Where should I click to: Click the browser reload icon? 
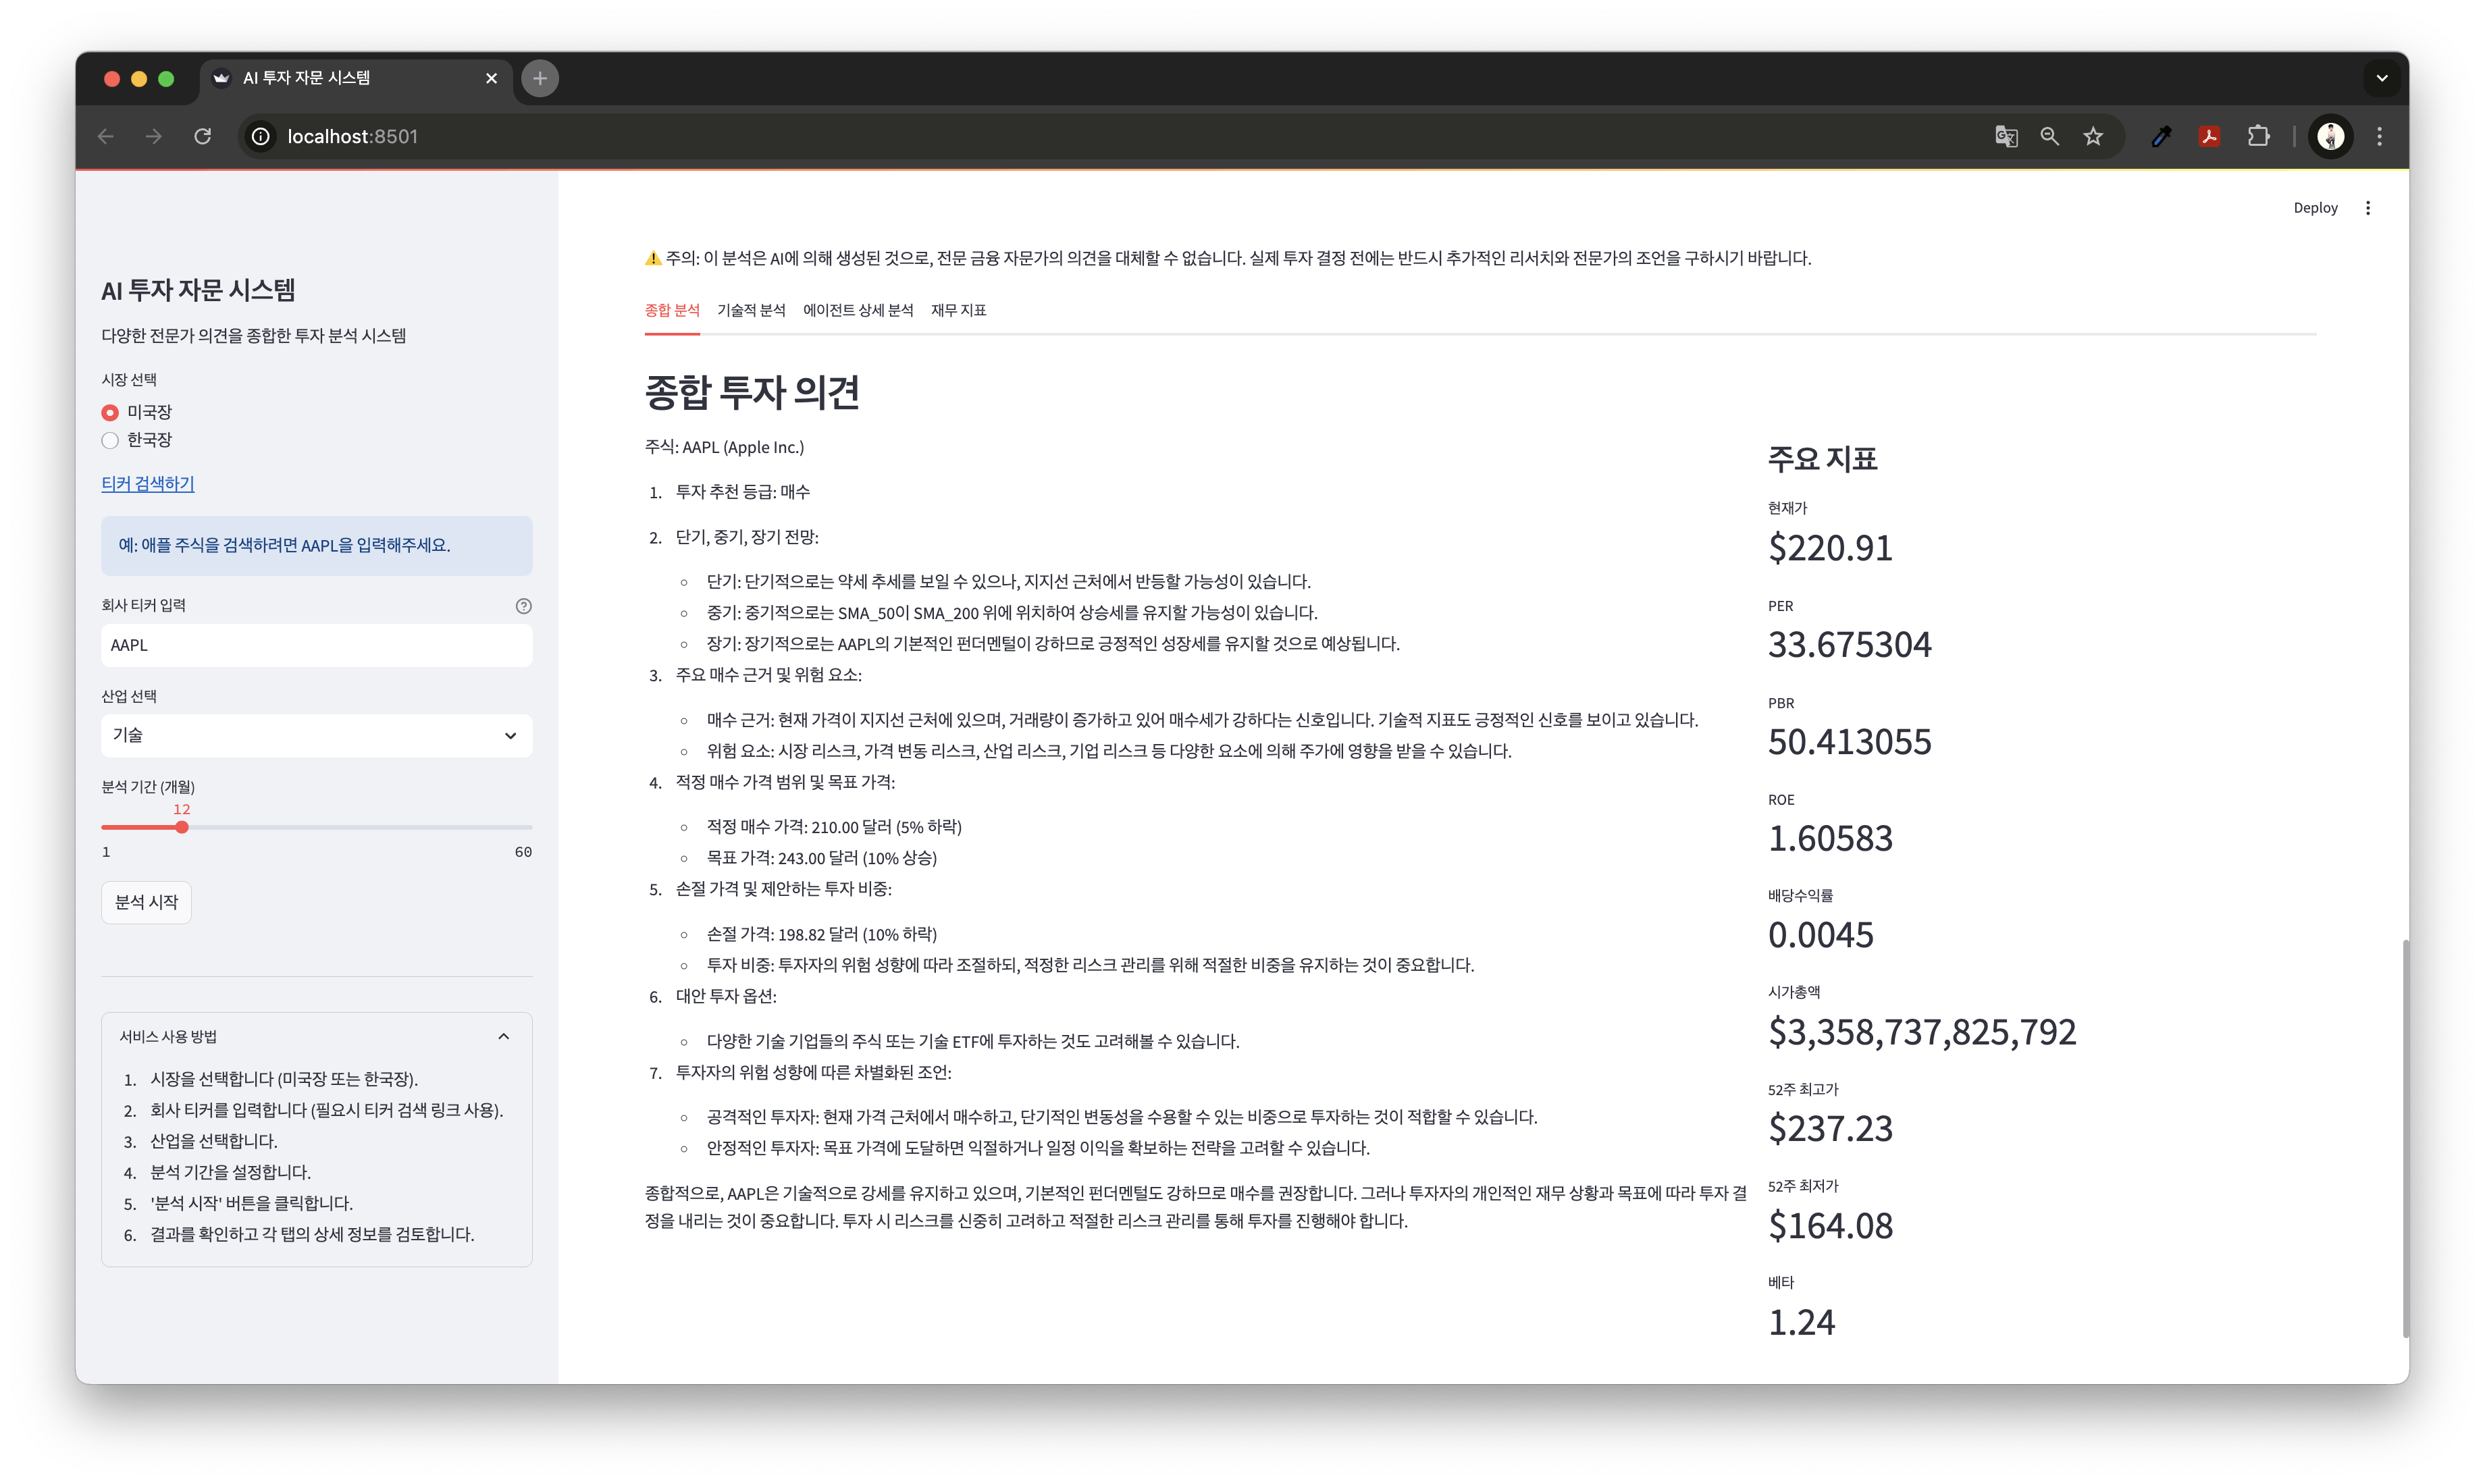pos(203,136)
